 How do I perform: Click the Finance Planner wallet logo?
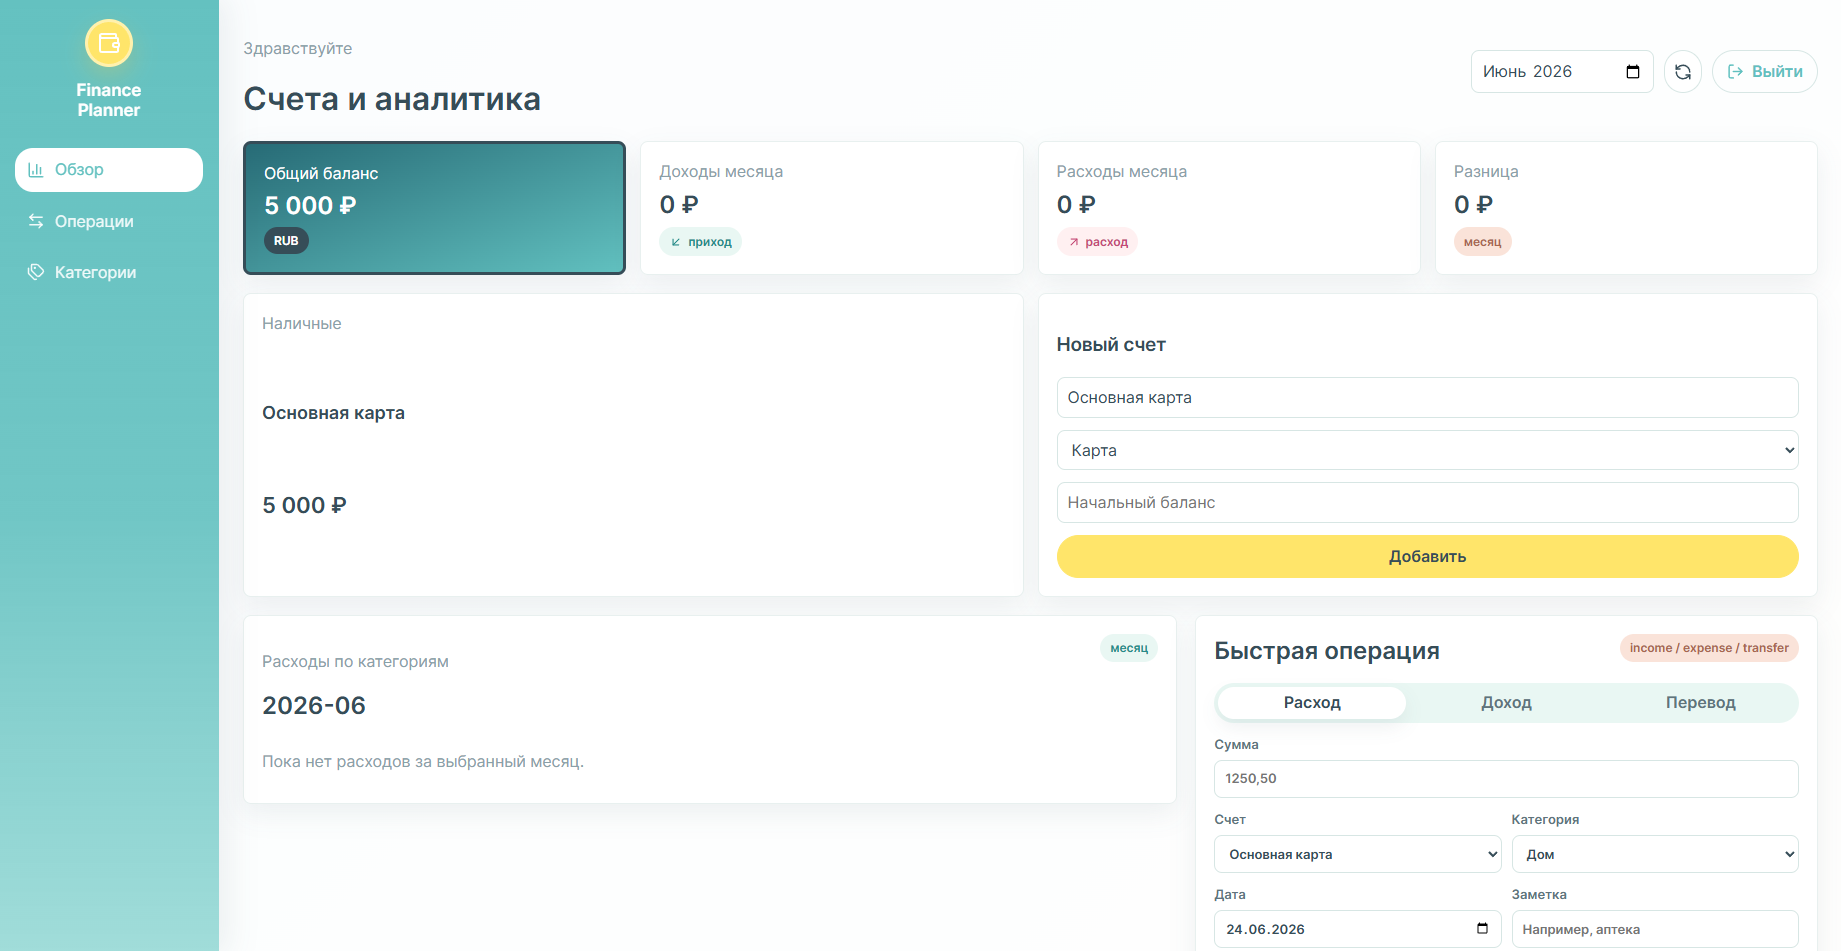tap(109, 43)
